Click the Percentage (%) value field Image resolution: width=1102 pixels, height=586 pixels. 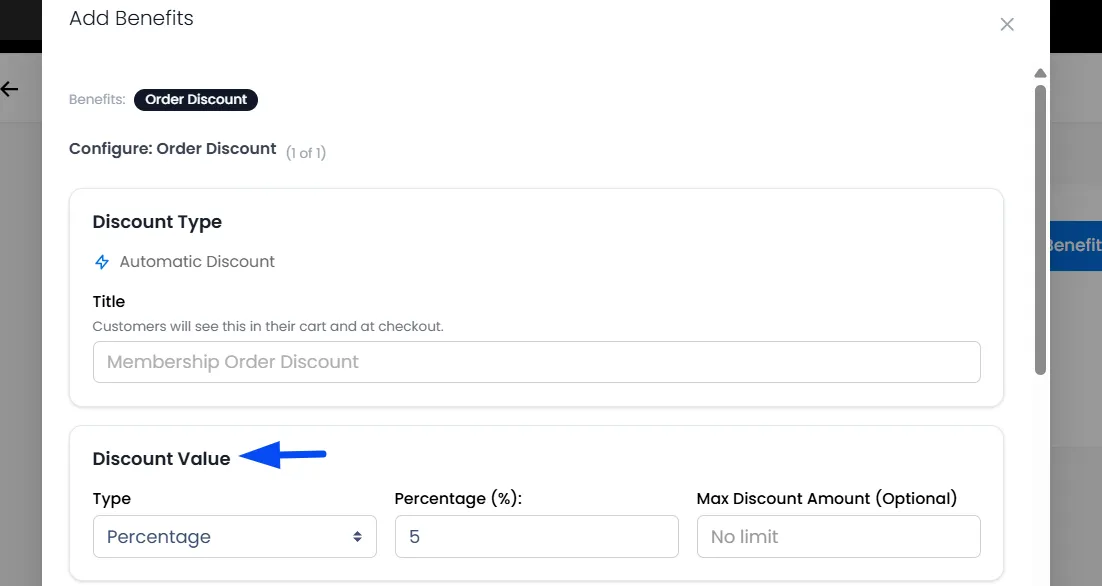click(x=536, y=537)
